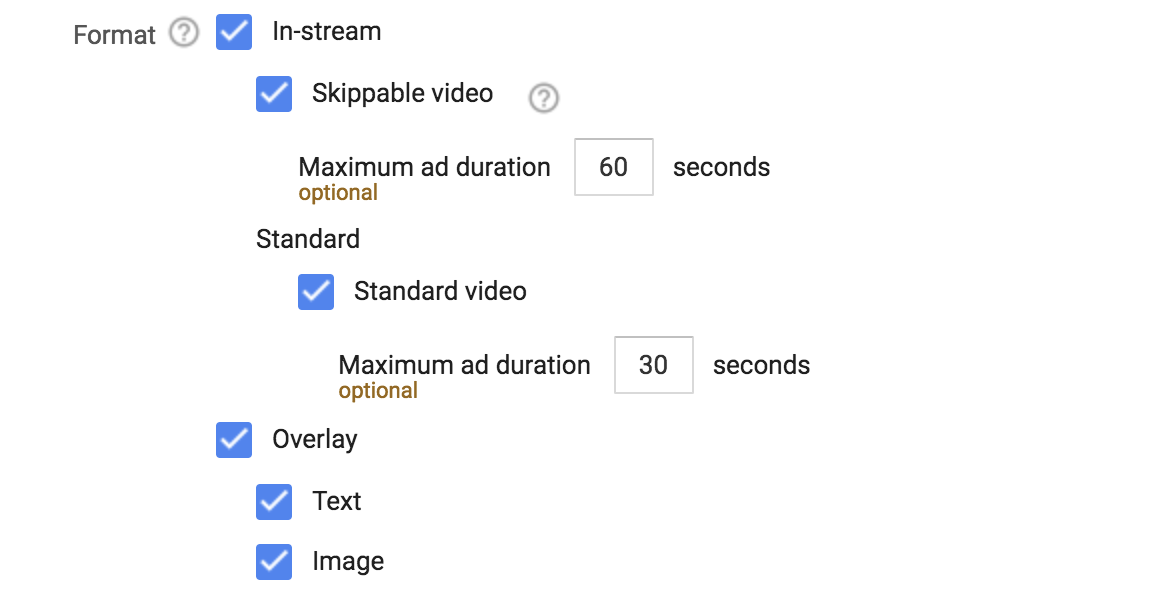Click the Format label text
1152x606 pixels.
pyautogui.click(x=114, y=34)
